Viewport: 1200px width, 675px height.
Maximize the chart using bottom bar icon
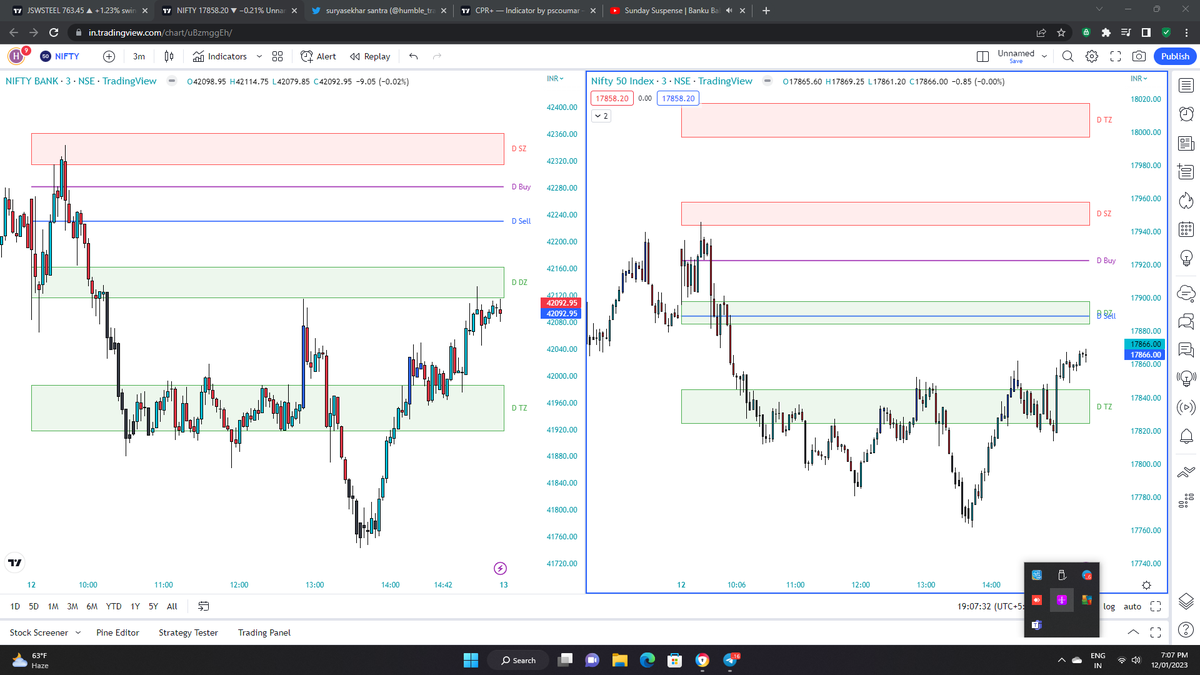pyautogui.click(x=1156, y=606)
